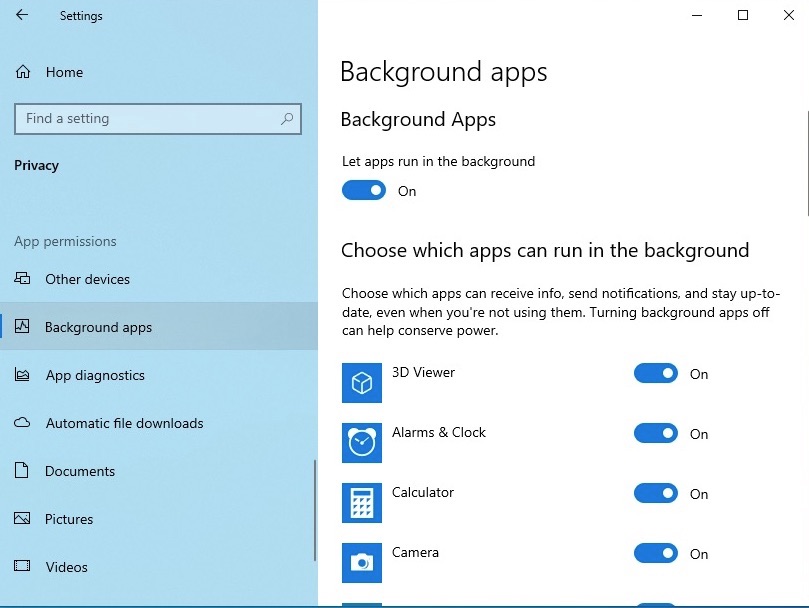The image size is (809, 608).
Task: Click the Background apps sidebar icon
Action: [22, 326]
